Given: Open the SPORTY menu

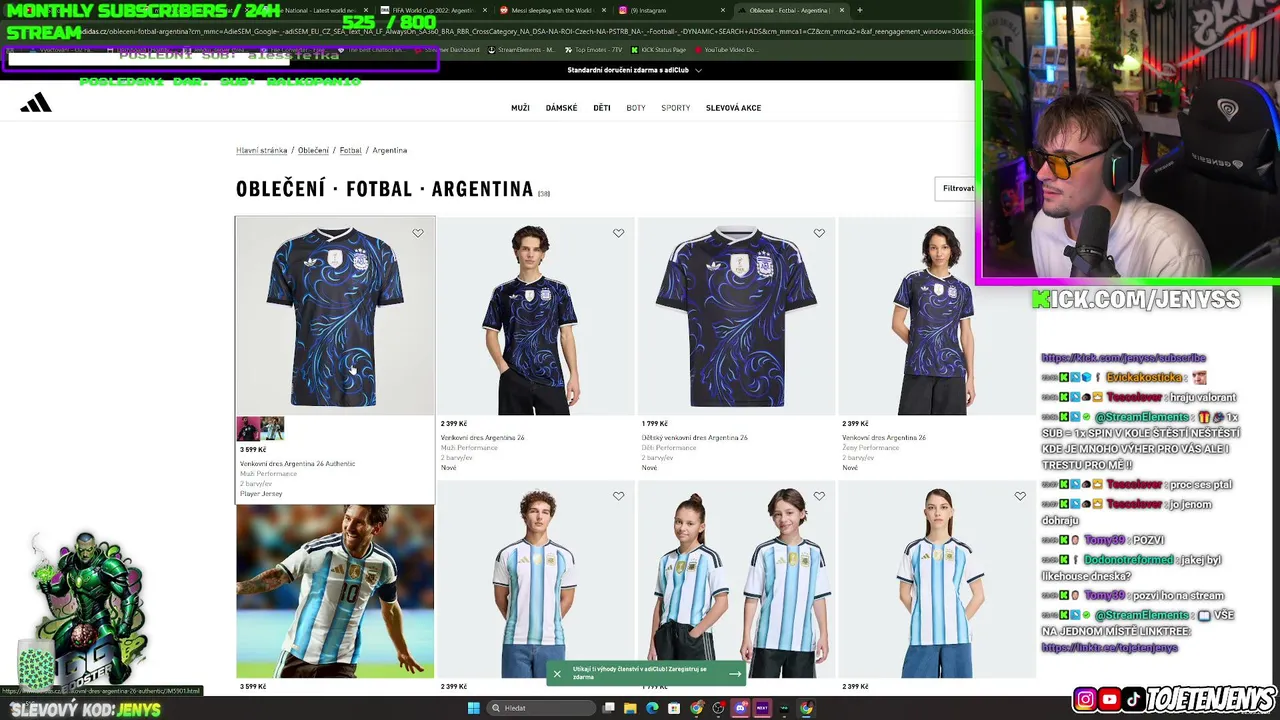Looking at the screenshot, I should [675, 108].
